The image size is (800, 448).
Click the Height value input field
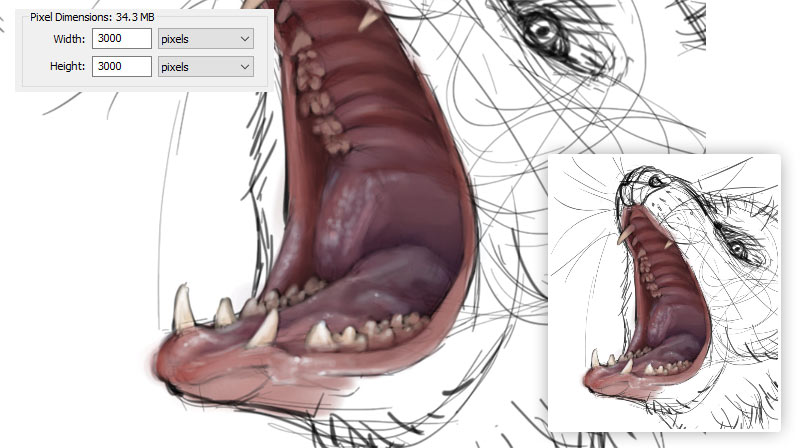[122, 66]
